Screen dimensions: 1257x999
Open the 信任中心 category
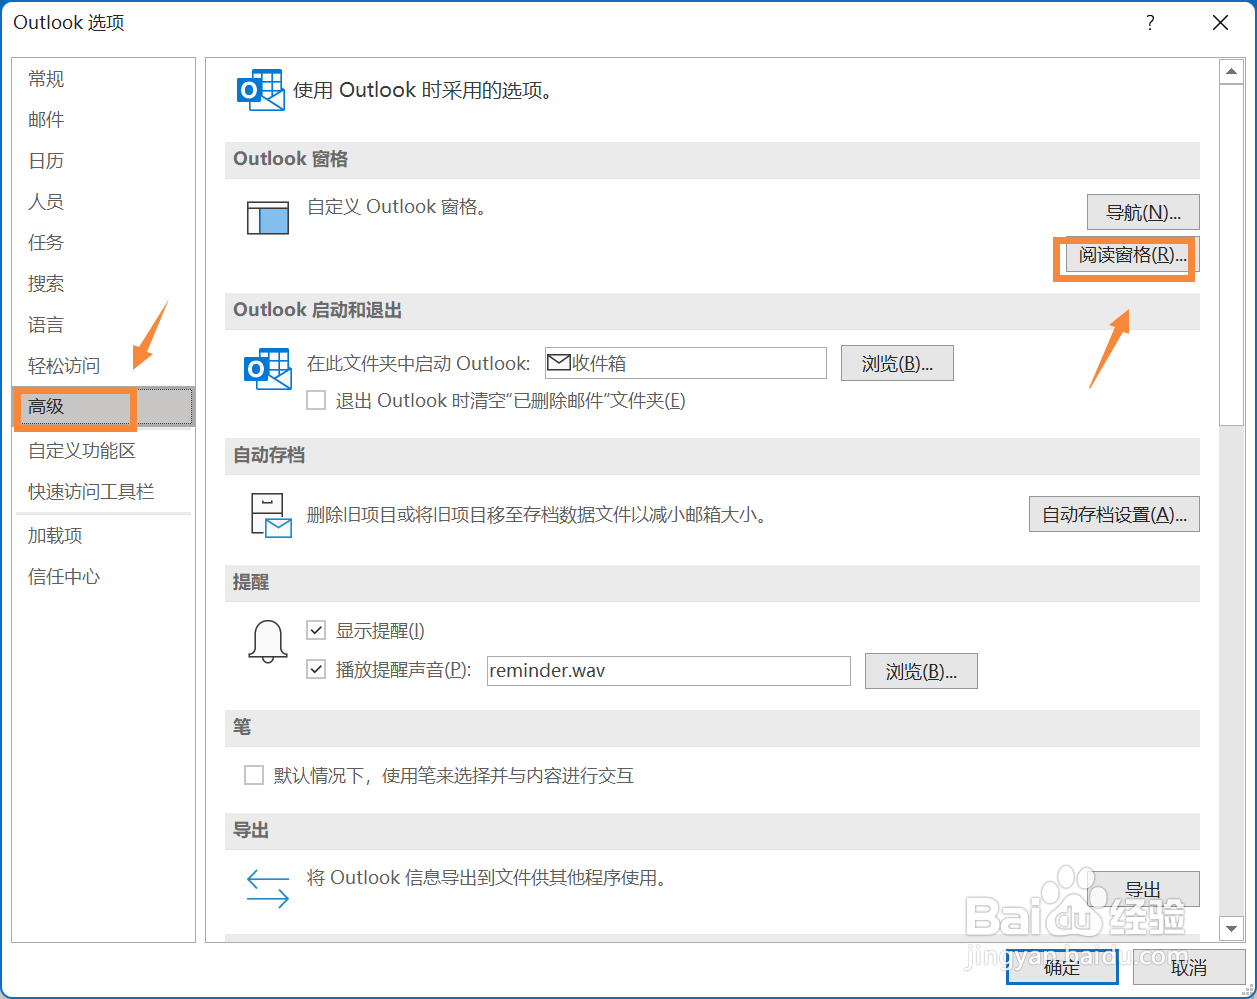(x=104, y=577)
